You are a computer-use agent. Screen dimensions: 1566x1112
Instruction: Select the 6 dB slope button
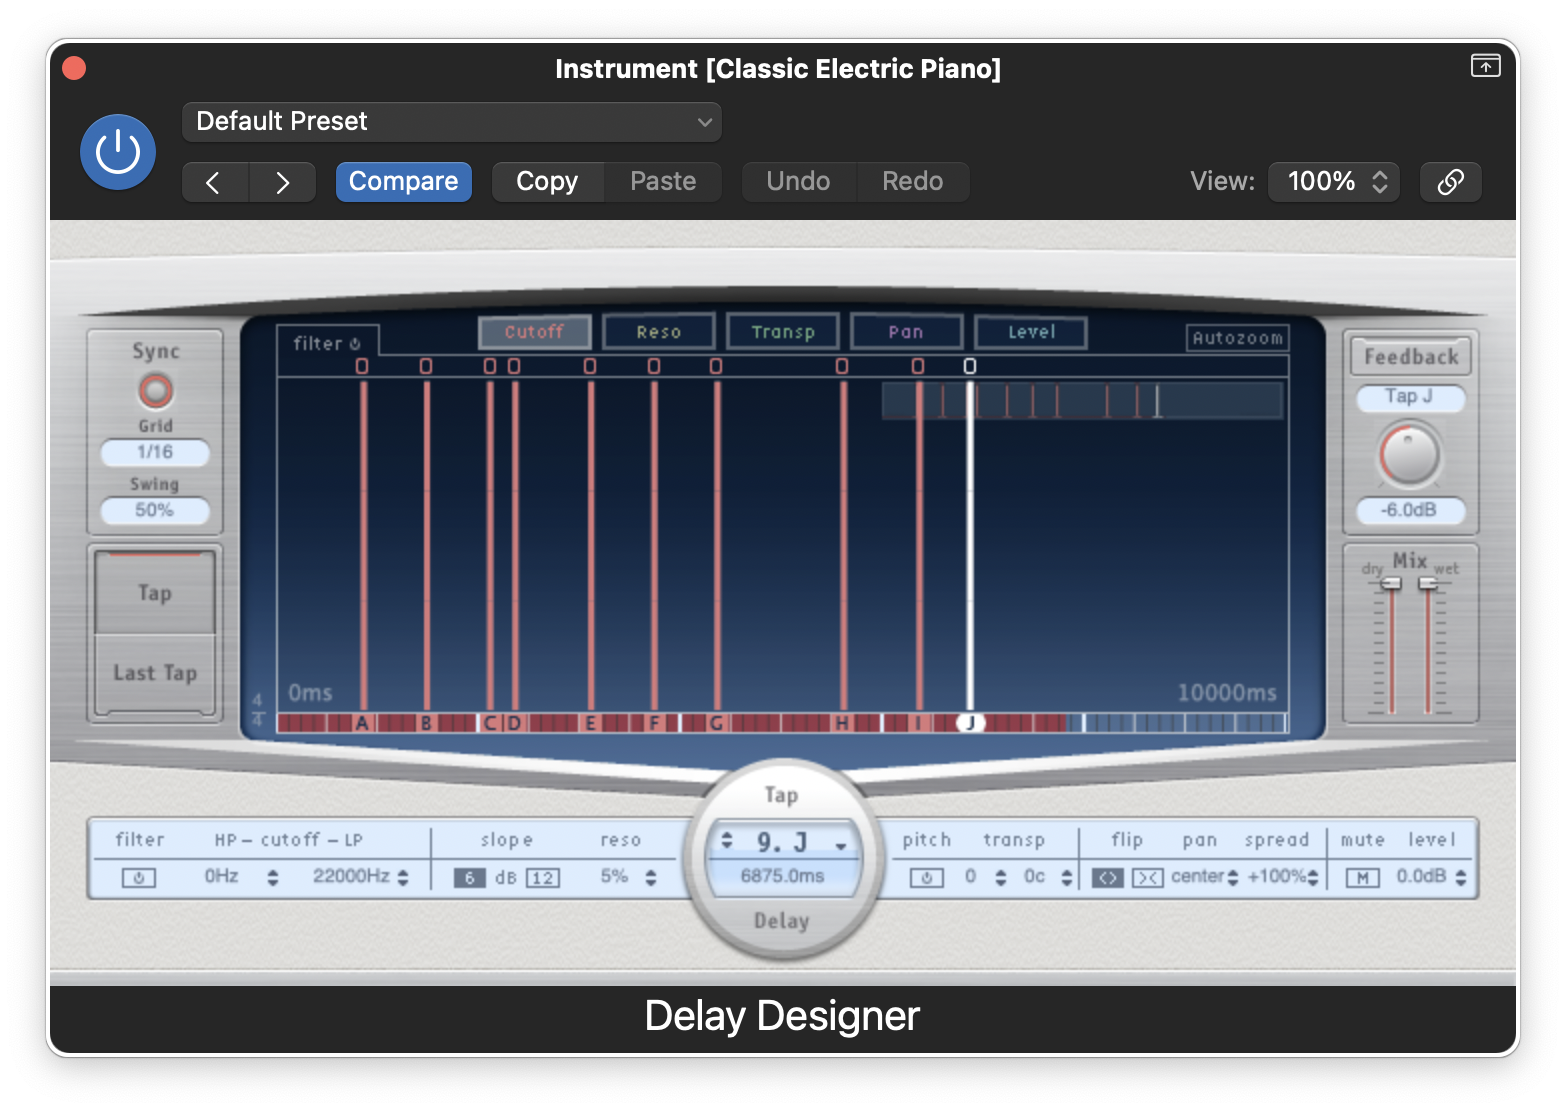(469, 878)
